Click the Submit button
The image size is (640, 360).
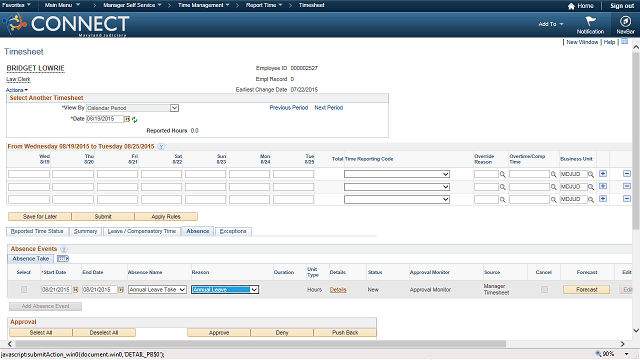(x=103, y=217)
